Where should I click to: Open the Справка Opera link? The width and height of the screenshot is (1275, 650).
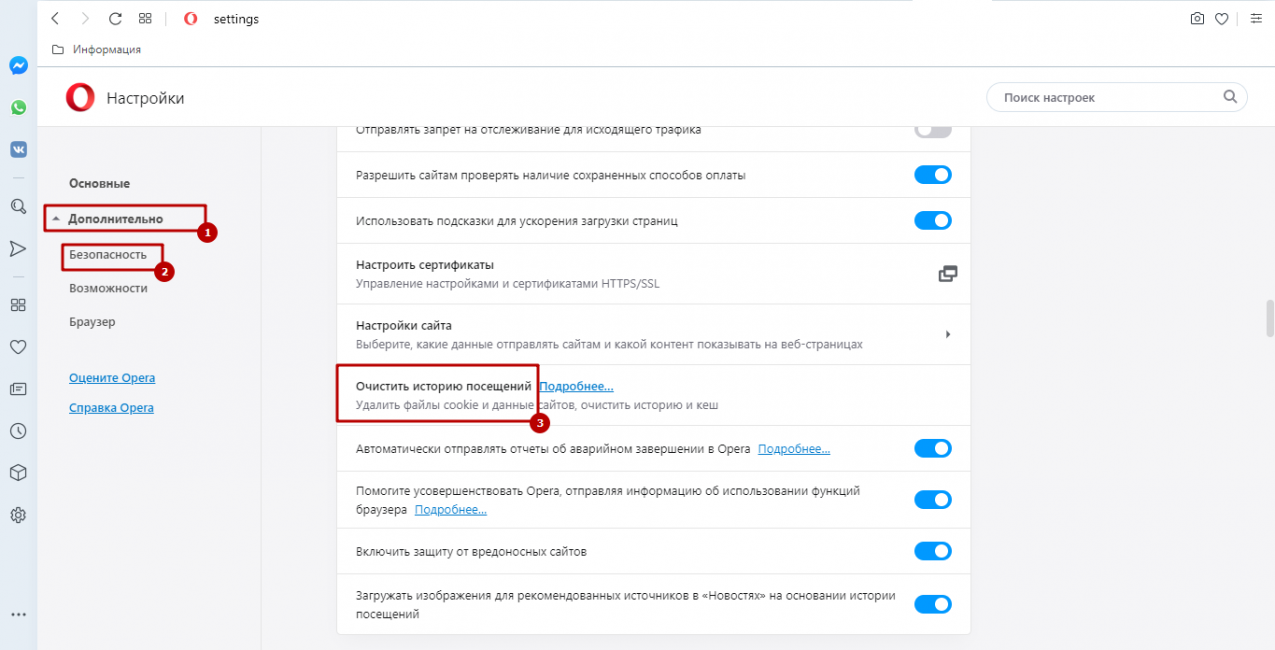coord(111,408)
